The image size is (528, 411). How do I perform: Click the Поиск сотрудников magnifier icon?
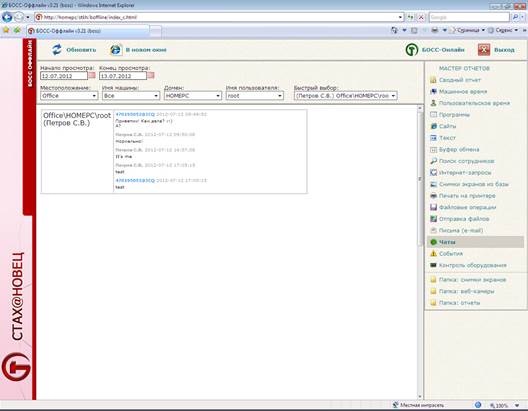[433, 161]
